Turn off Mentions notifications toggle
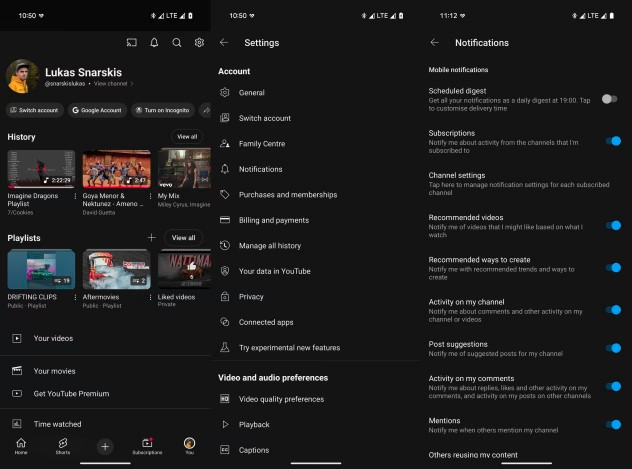This screenshot has width=632, height=469. point(613,424)
